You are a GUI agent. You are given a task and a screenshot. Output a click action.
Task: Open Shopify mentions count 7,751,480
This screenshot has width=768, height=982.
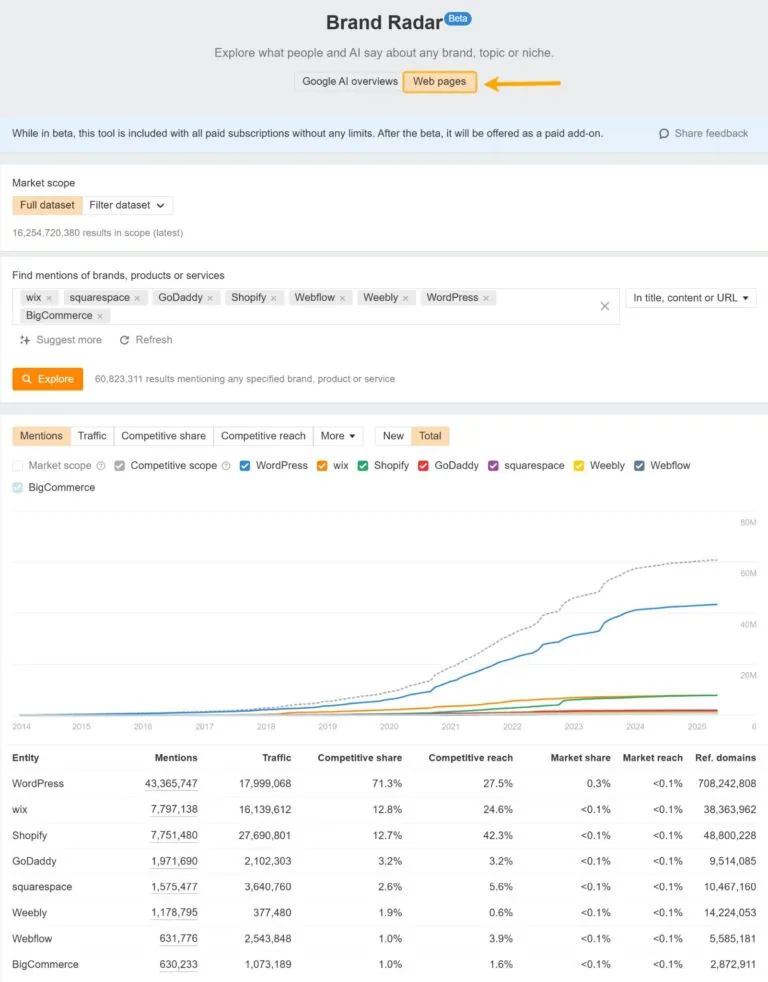(174, 835)
